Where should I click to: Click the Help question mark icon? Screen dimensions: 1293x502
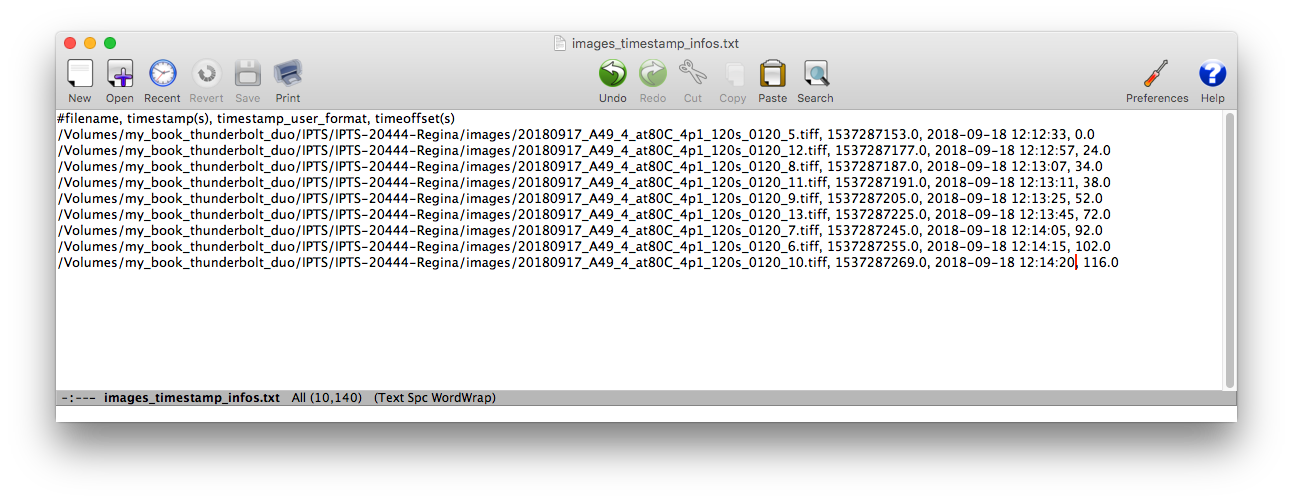[1212, 75]
